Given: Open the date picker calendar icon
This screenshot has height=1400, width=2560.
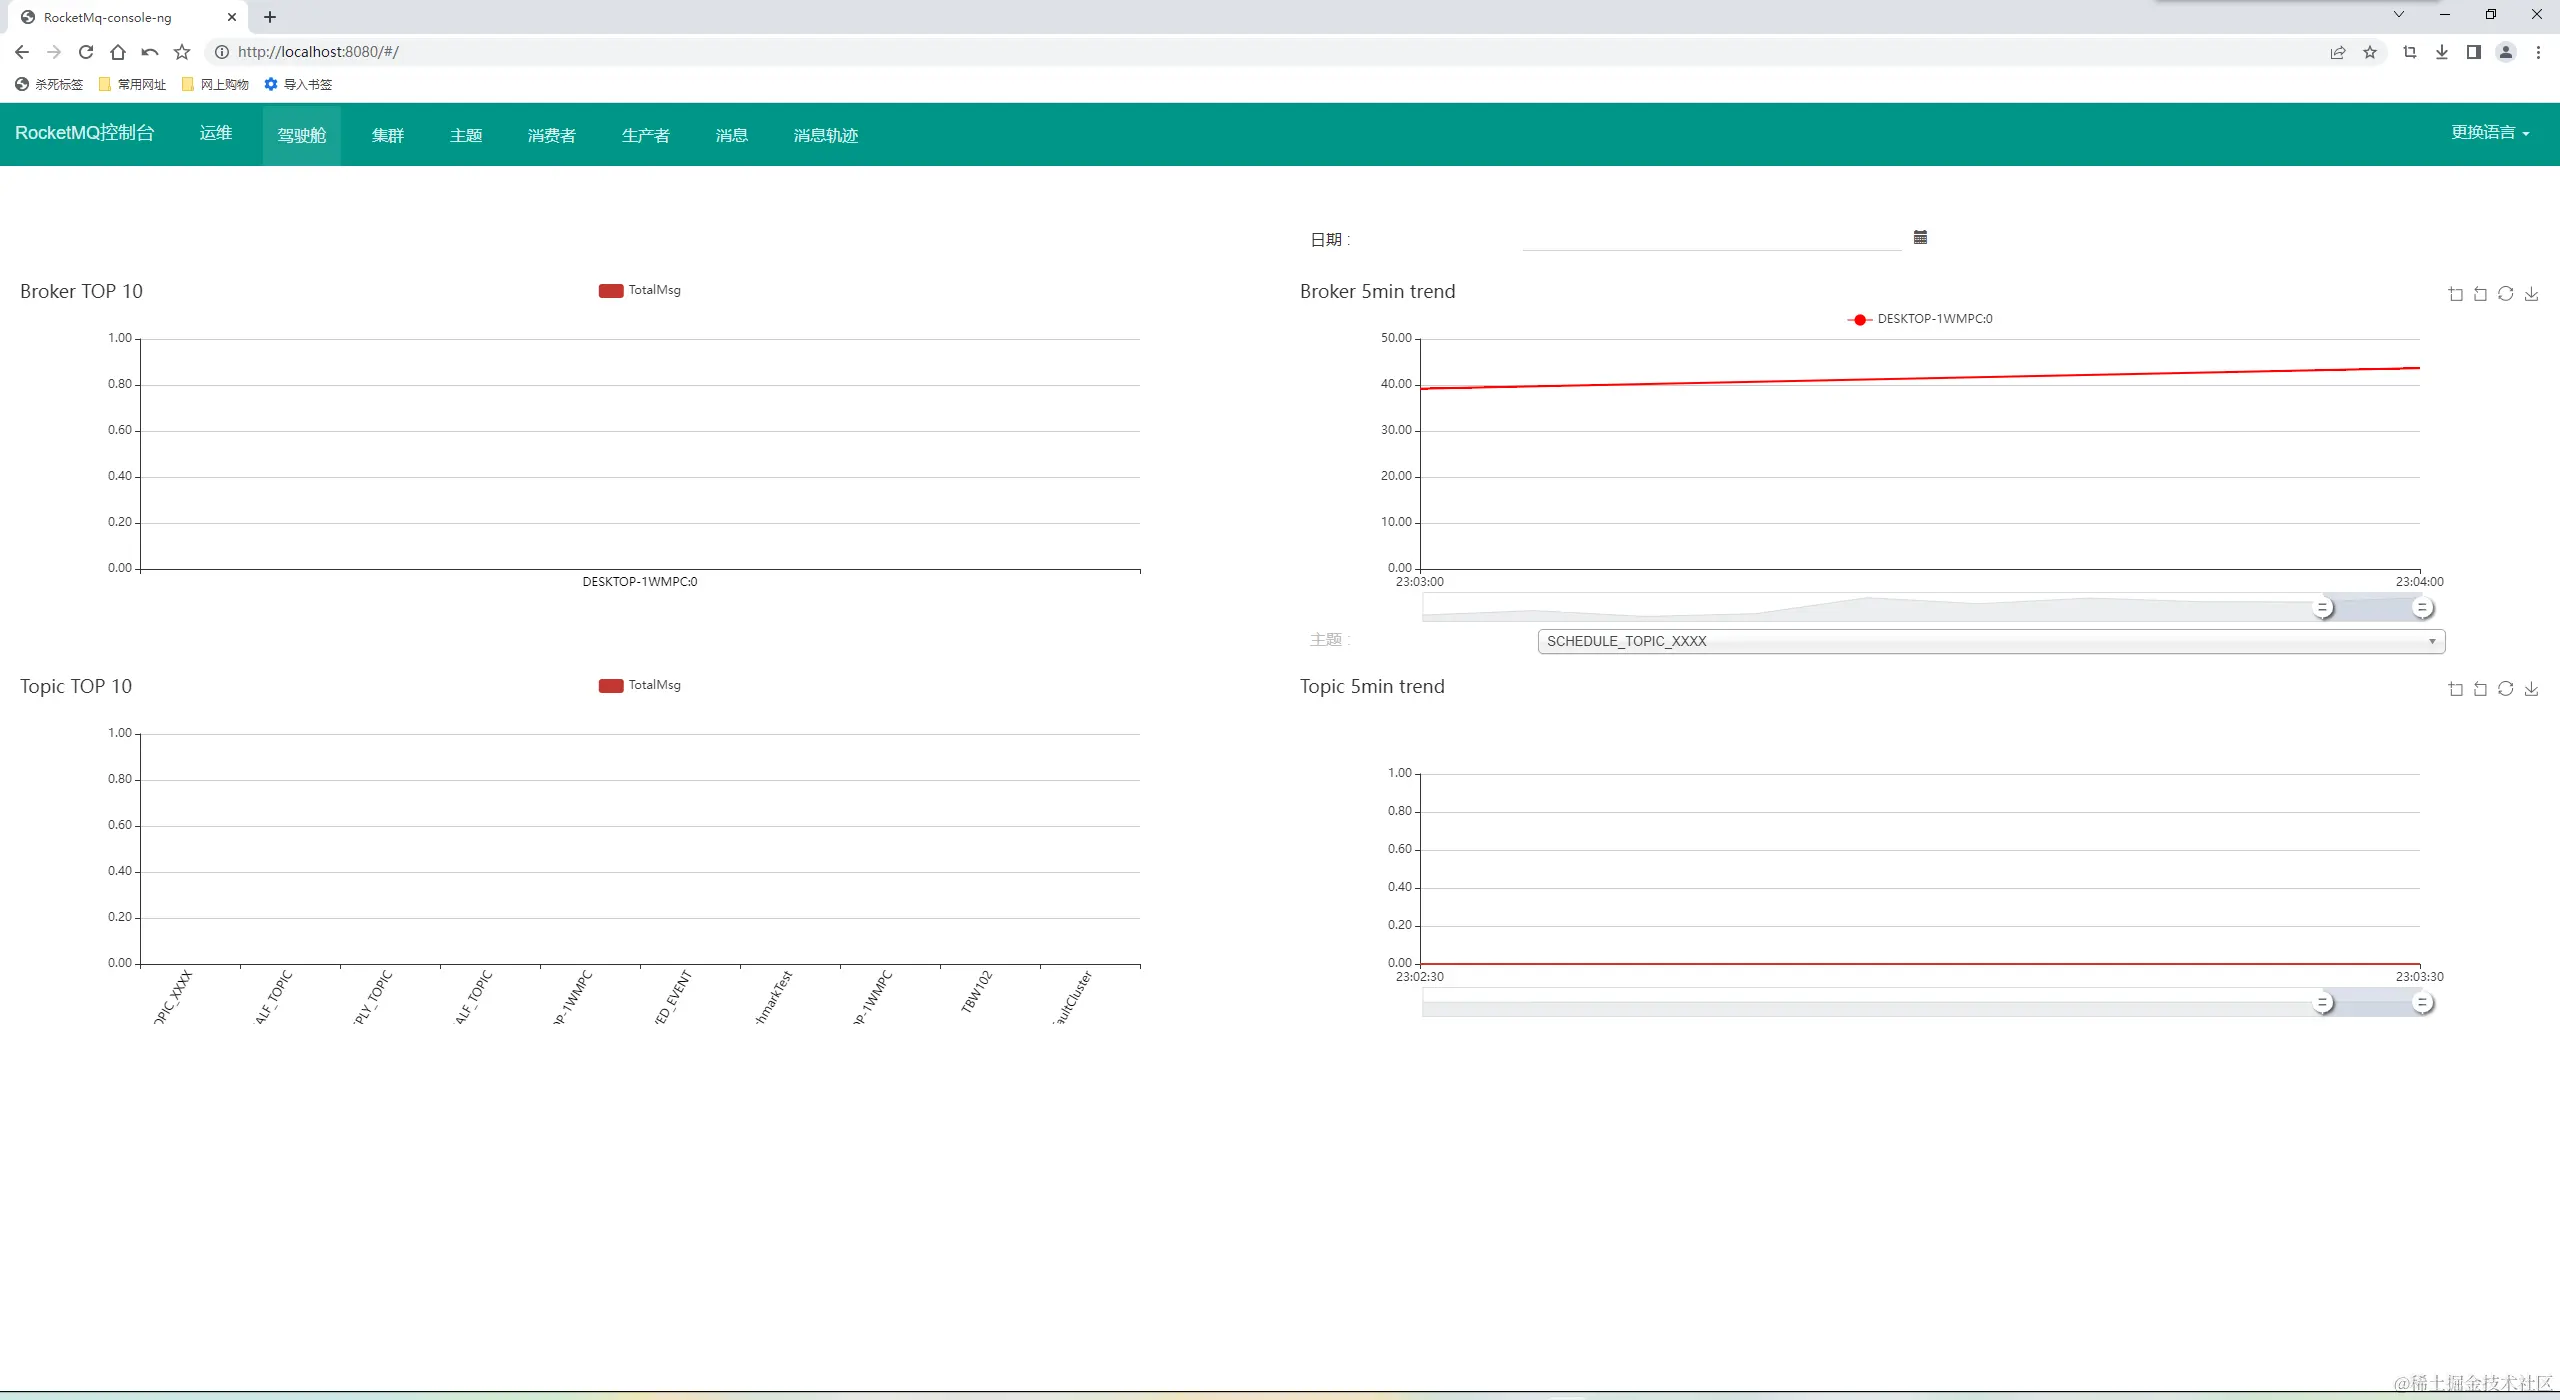Looking at the screenshot, I should [1920, 237].
